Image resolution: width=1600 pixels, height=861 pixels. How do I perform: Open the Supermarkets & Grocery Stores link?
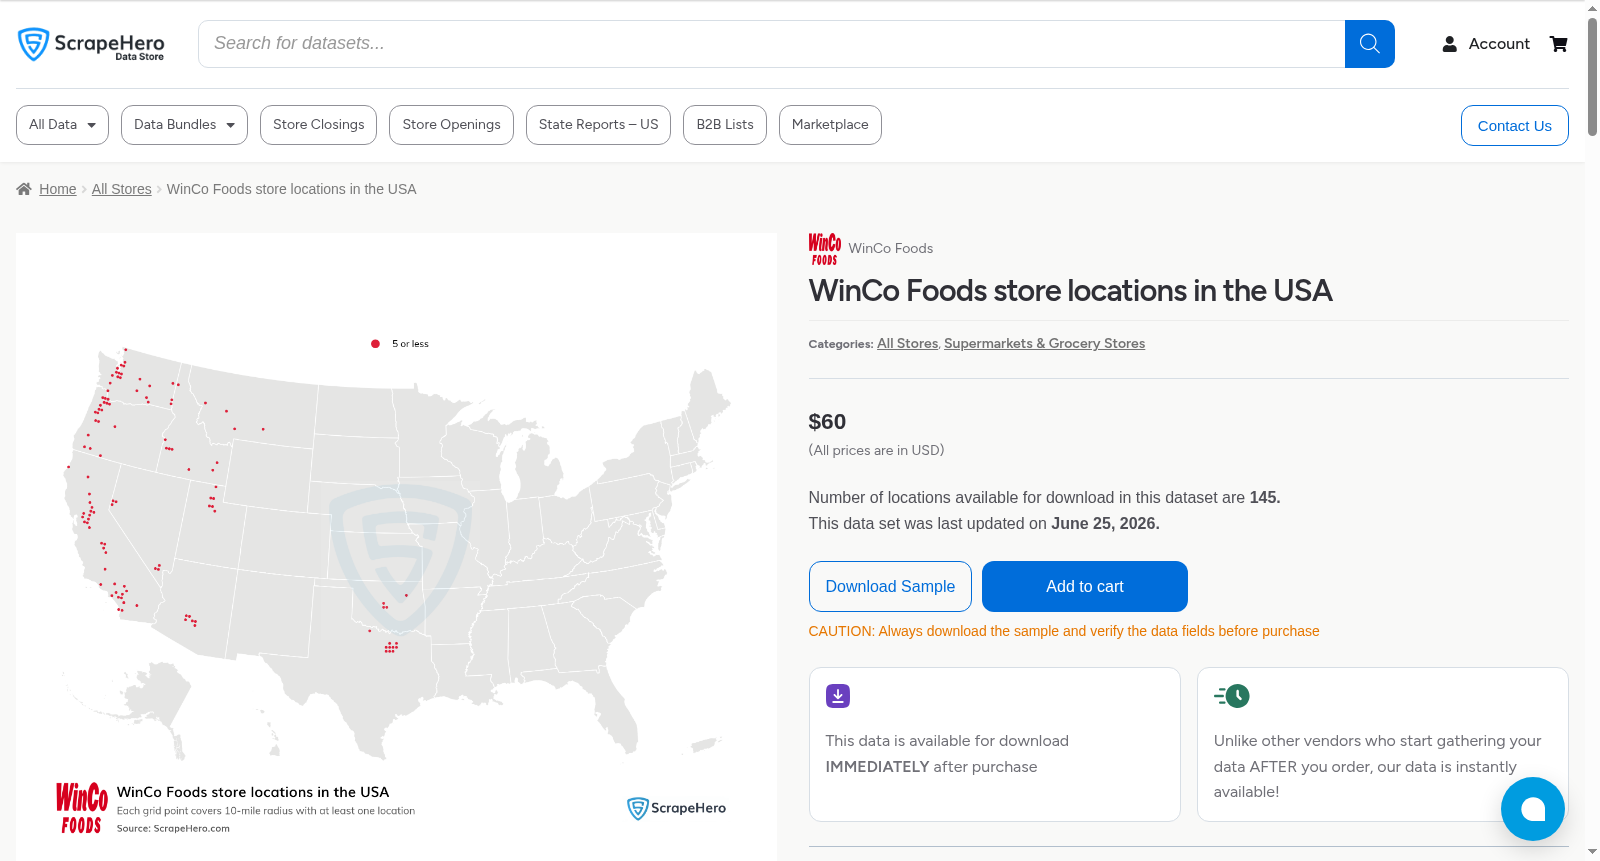coord(1044,343)
